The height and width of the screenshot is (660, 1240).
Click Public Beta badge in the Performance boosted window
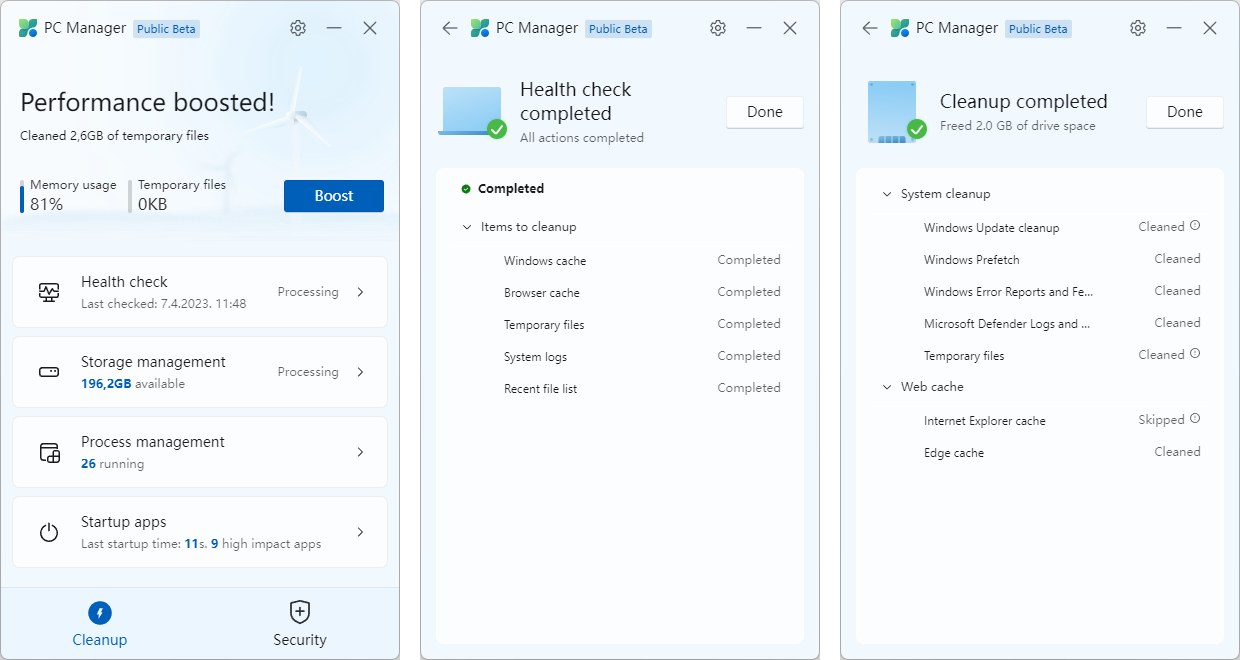(167, 29)
